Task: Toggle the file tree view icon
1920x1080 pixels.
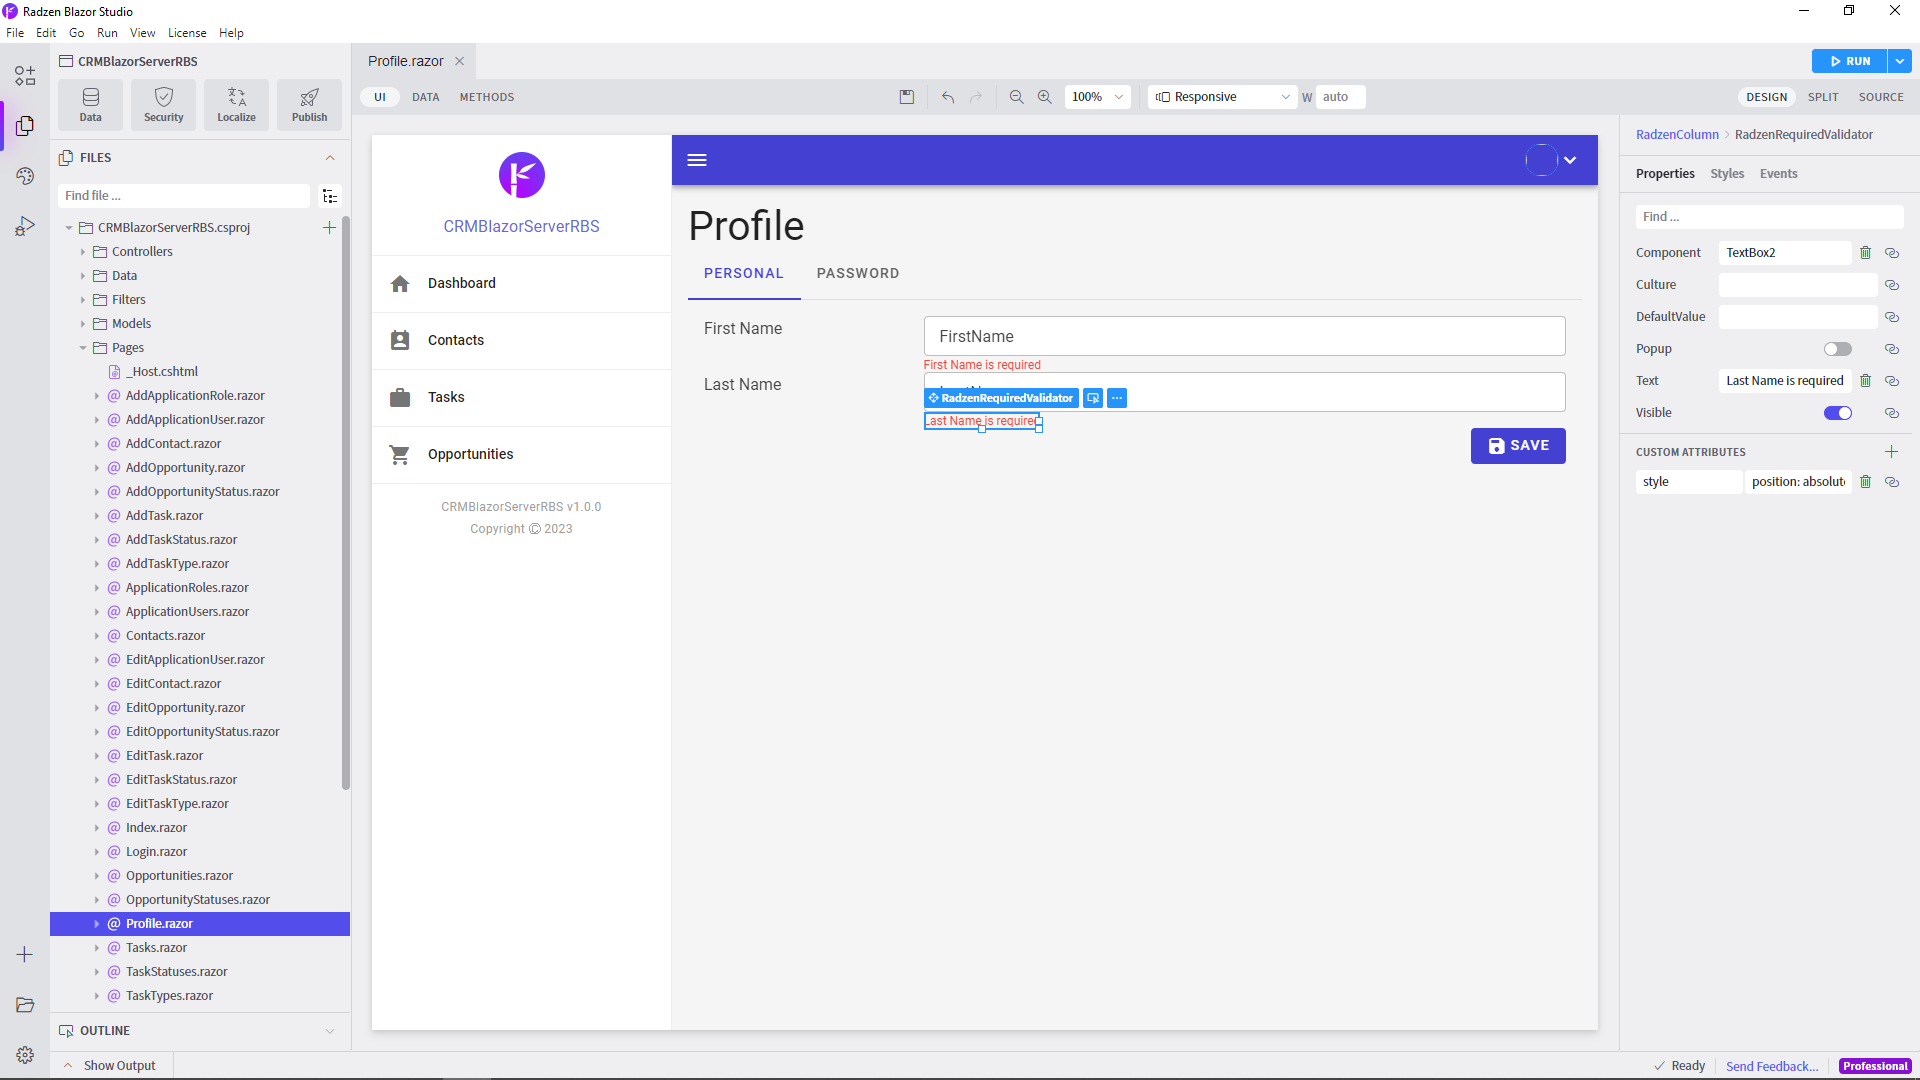Action: pyautogui.click(x=330, y=196)
